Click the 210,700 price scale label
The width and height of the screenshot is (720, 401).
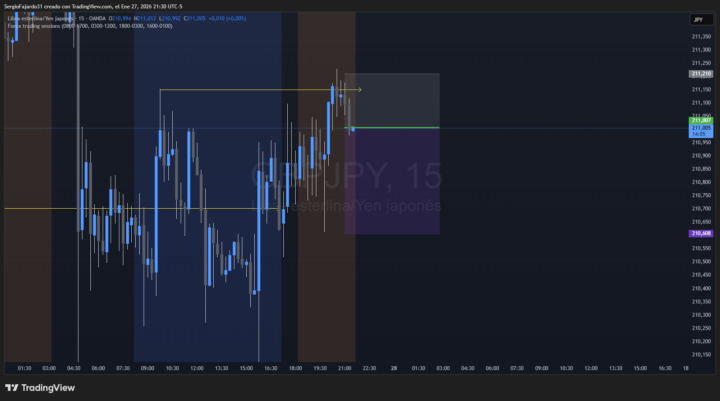(701, 209)
